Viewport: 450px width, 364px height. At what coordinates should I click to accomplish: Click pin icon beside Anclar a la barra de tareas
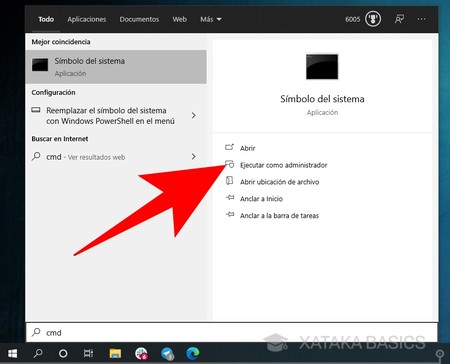coord(230,214)
